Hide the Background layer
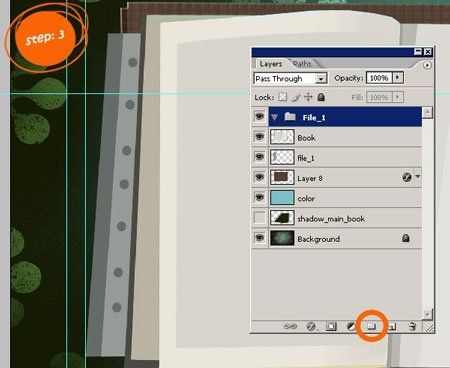The height and width of the screenshot is (368, 450). [x=260, y=238]
